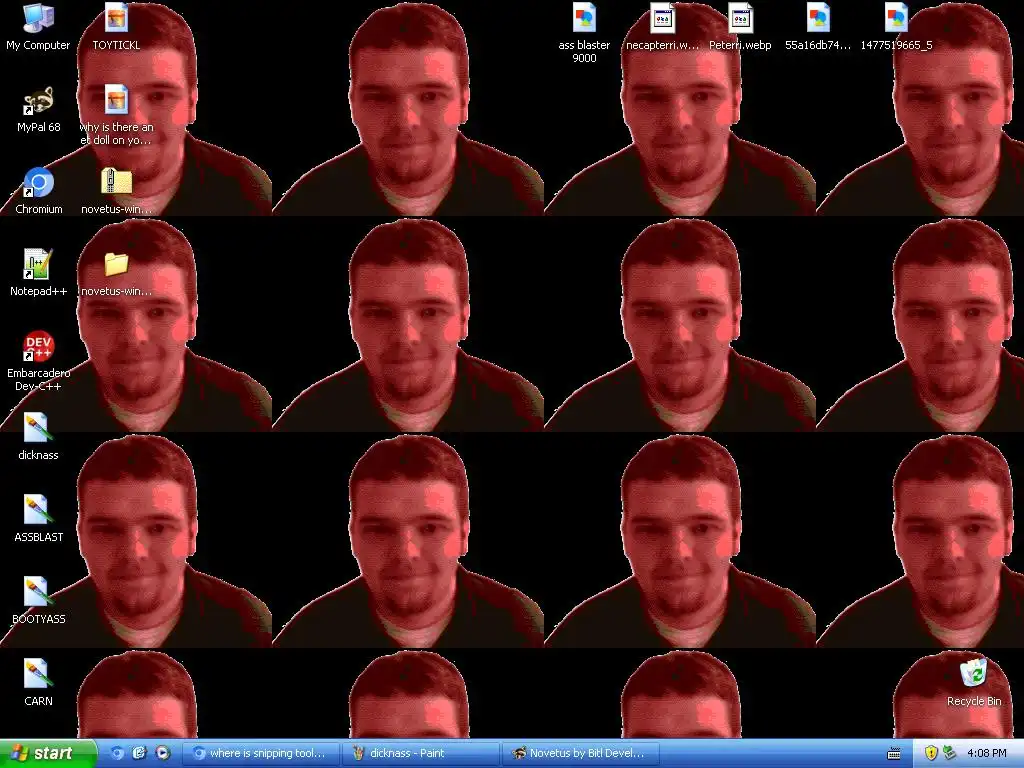Click the Safely Remove Hardware tray icon

click(x=949, y=753)
